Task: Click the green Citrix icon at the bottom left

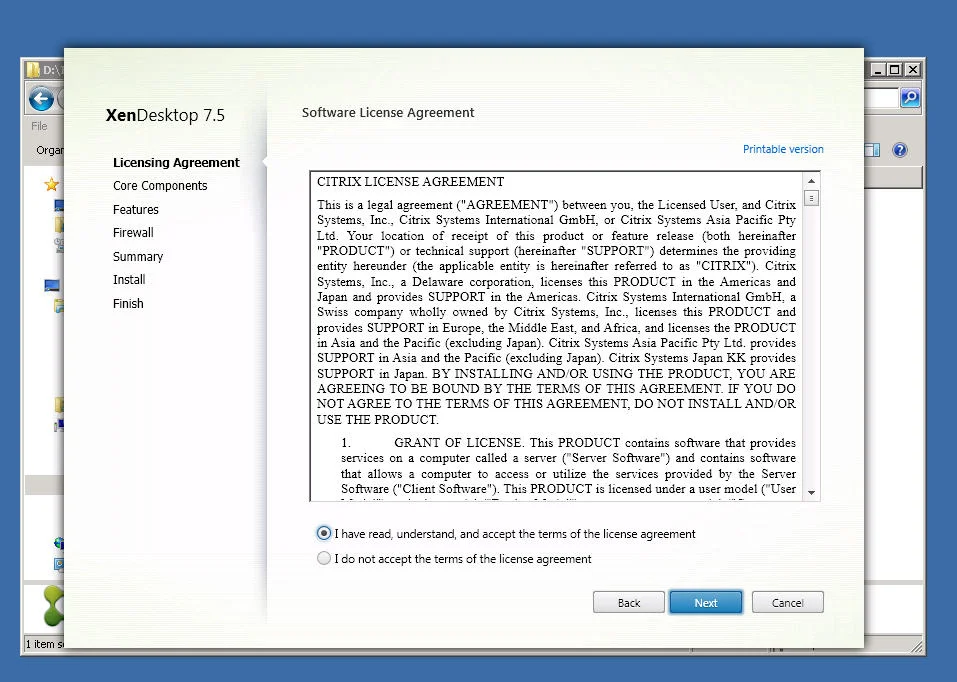Action: tap(54, 606)
